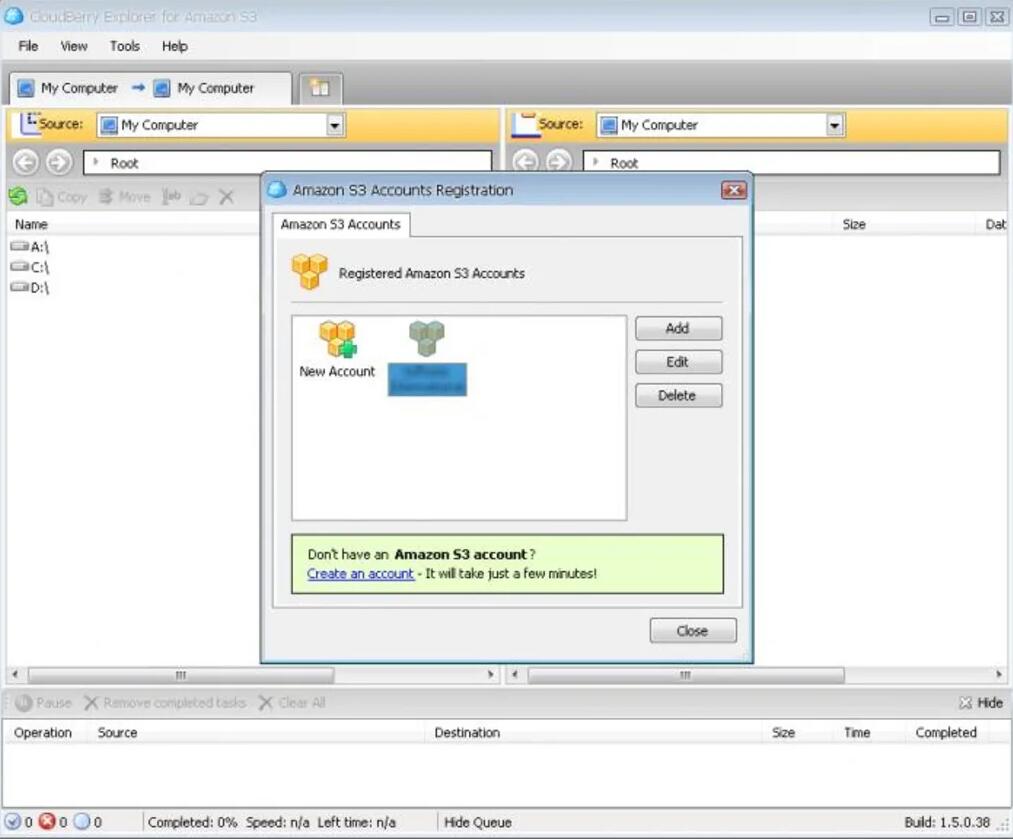Click the green Refresh icon in toolbar
This screenshot has height=839, width=1013.
tap(18, 197)
